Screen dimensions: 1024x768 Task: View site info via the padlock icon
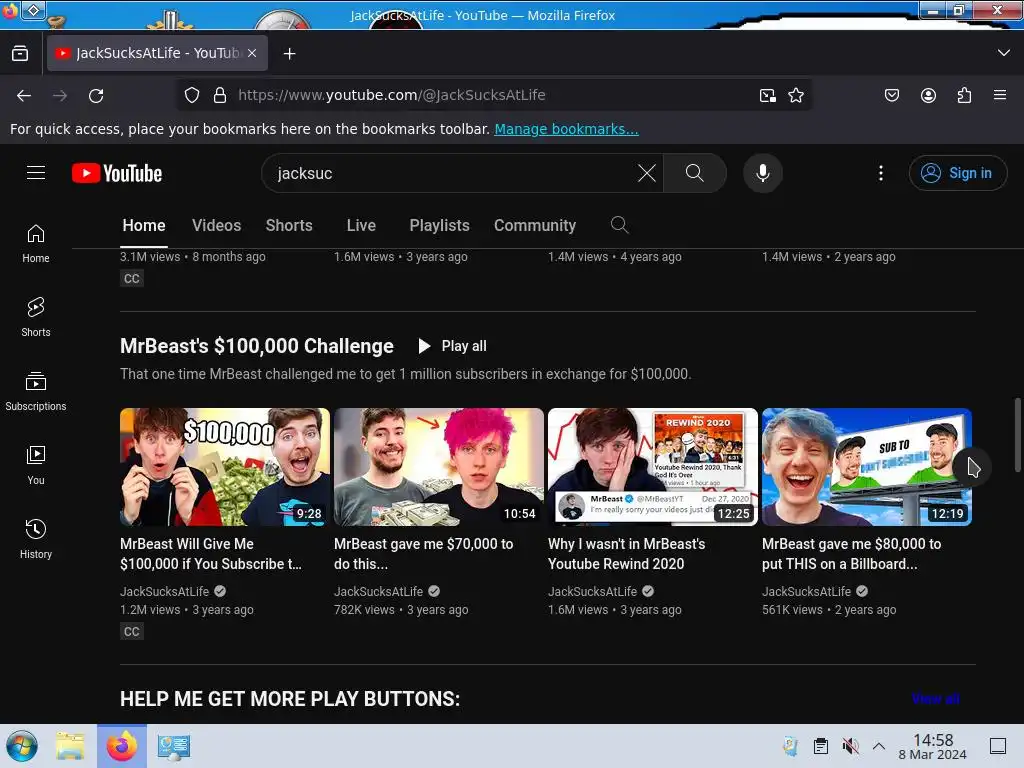220,95
